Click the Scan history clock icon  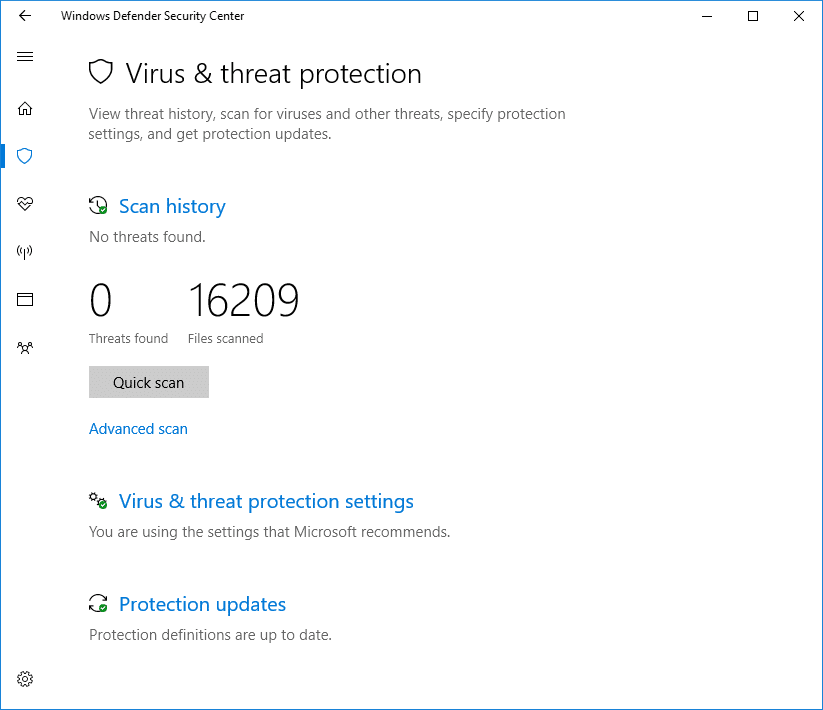tap(98, 206)
